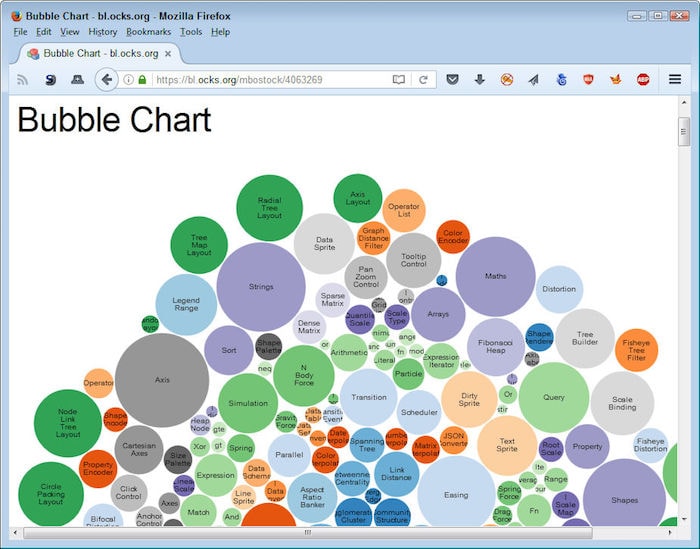Click the horizontal scrollbar right arrow
Image resolution: width=700 pixels, height=549 pixels.
[669, 533]
